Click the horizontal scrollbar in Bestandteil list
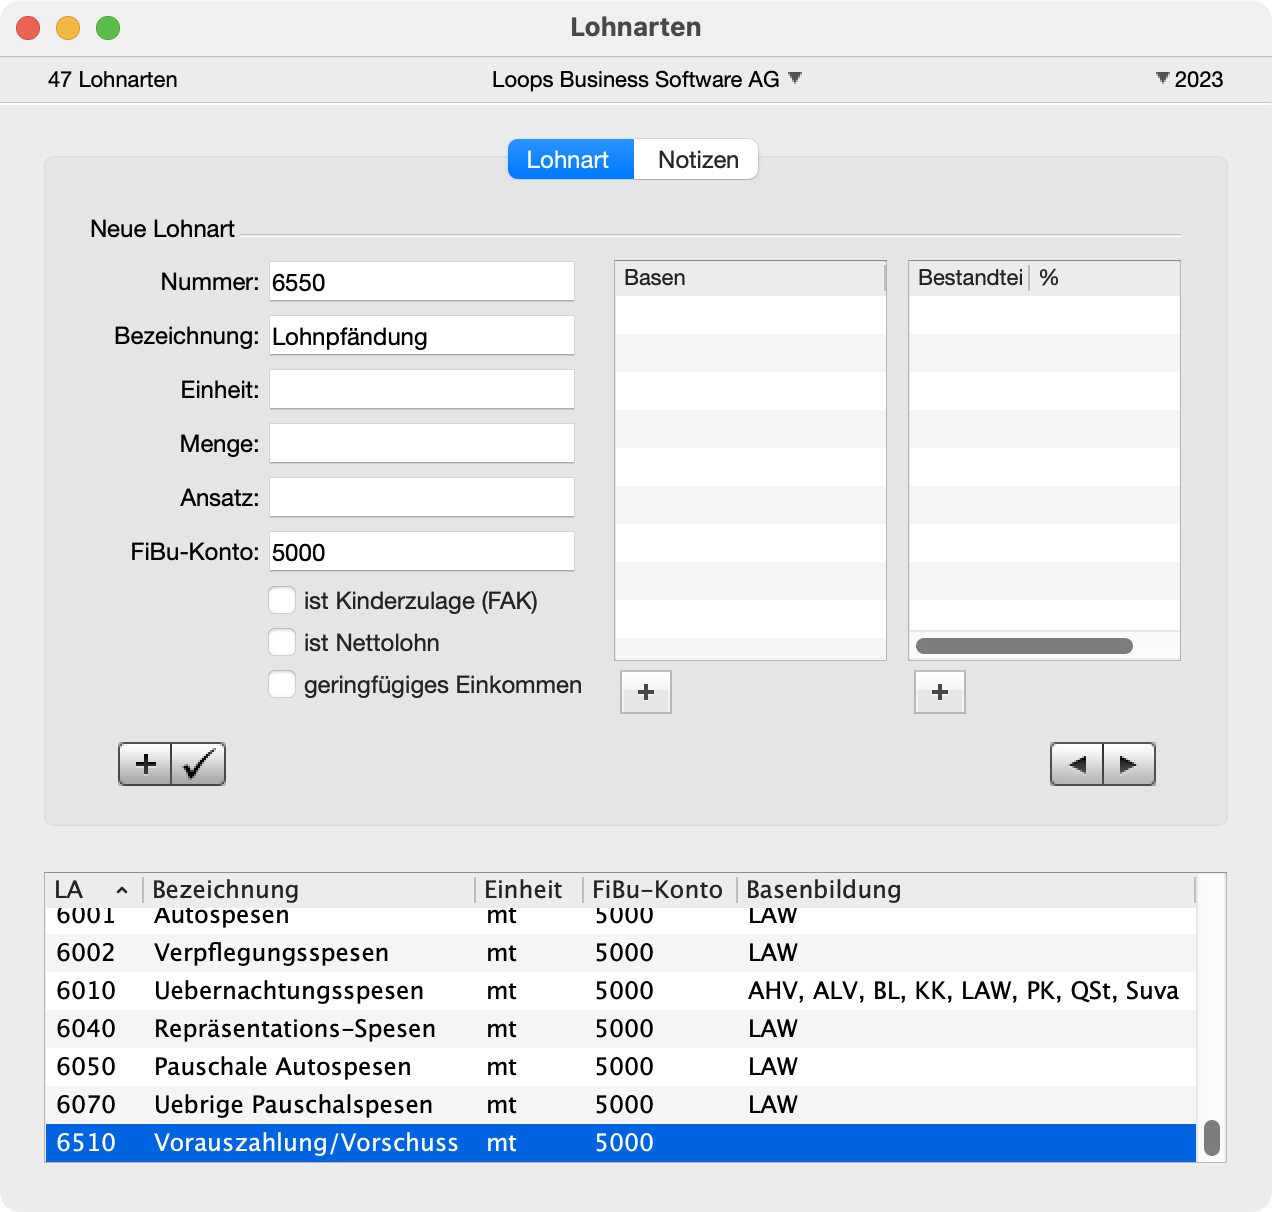1272x1212 pixels. click(x=1024, y=646)
